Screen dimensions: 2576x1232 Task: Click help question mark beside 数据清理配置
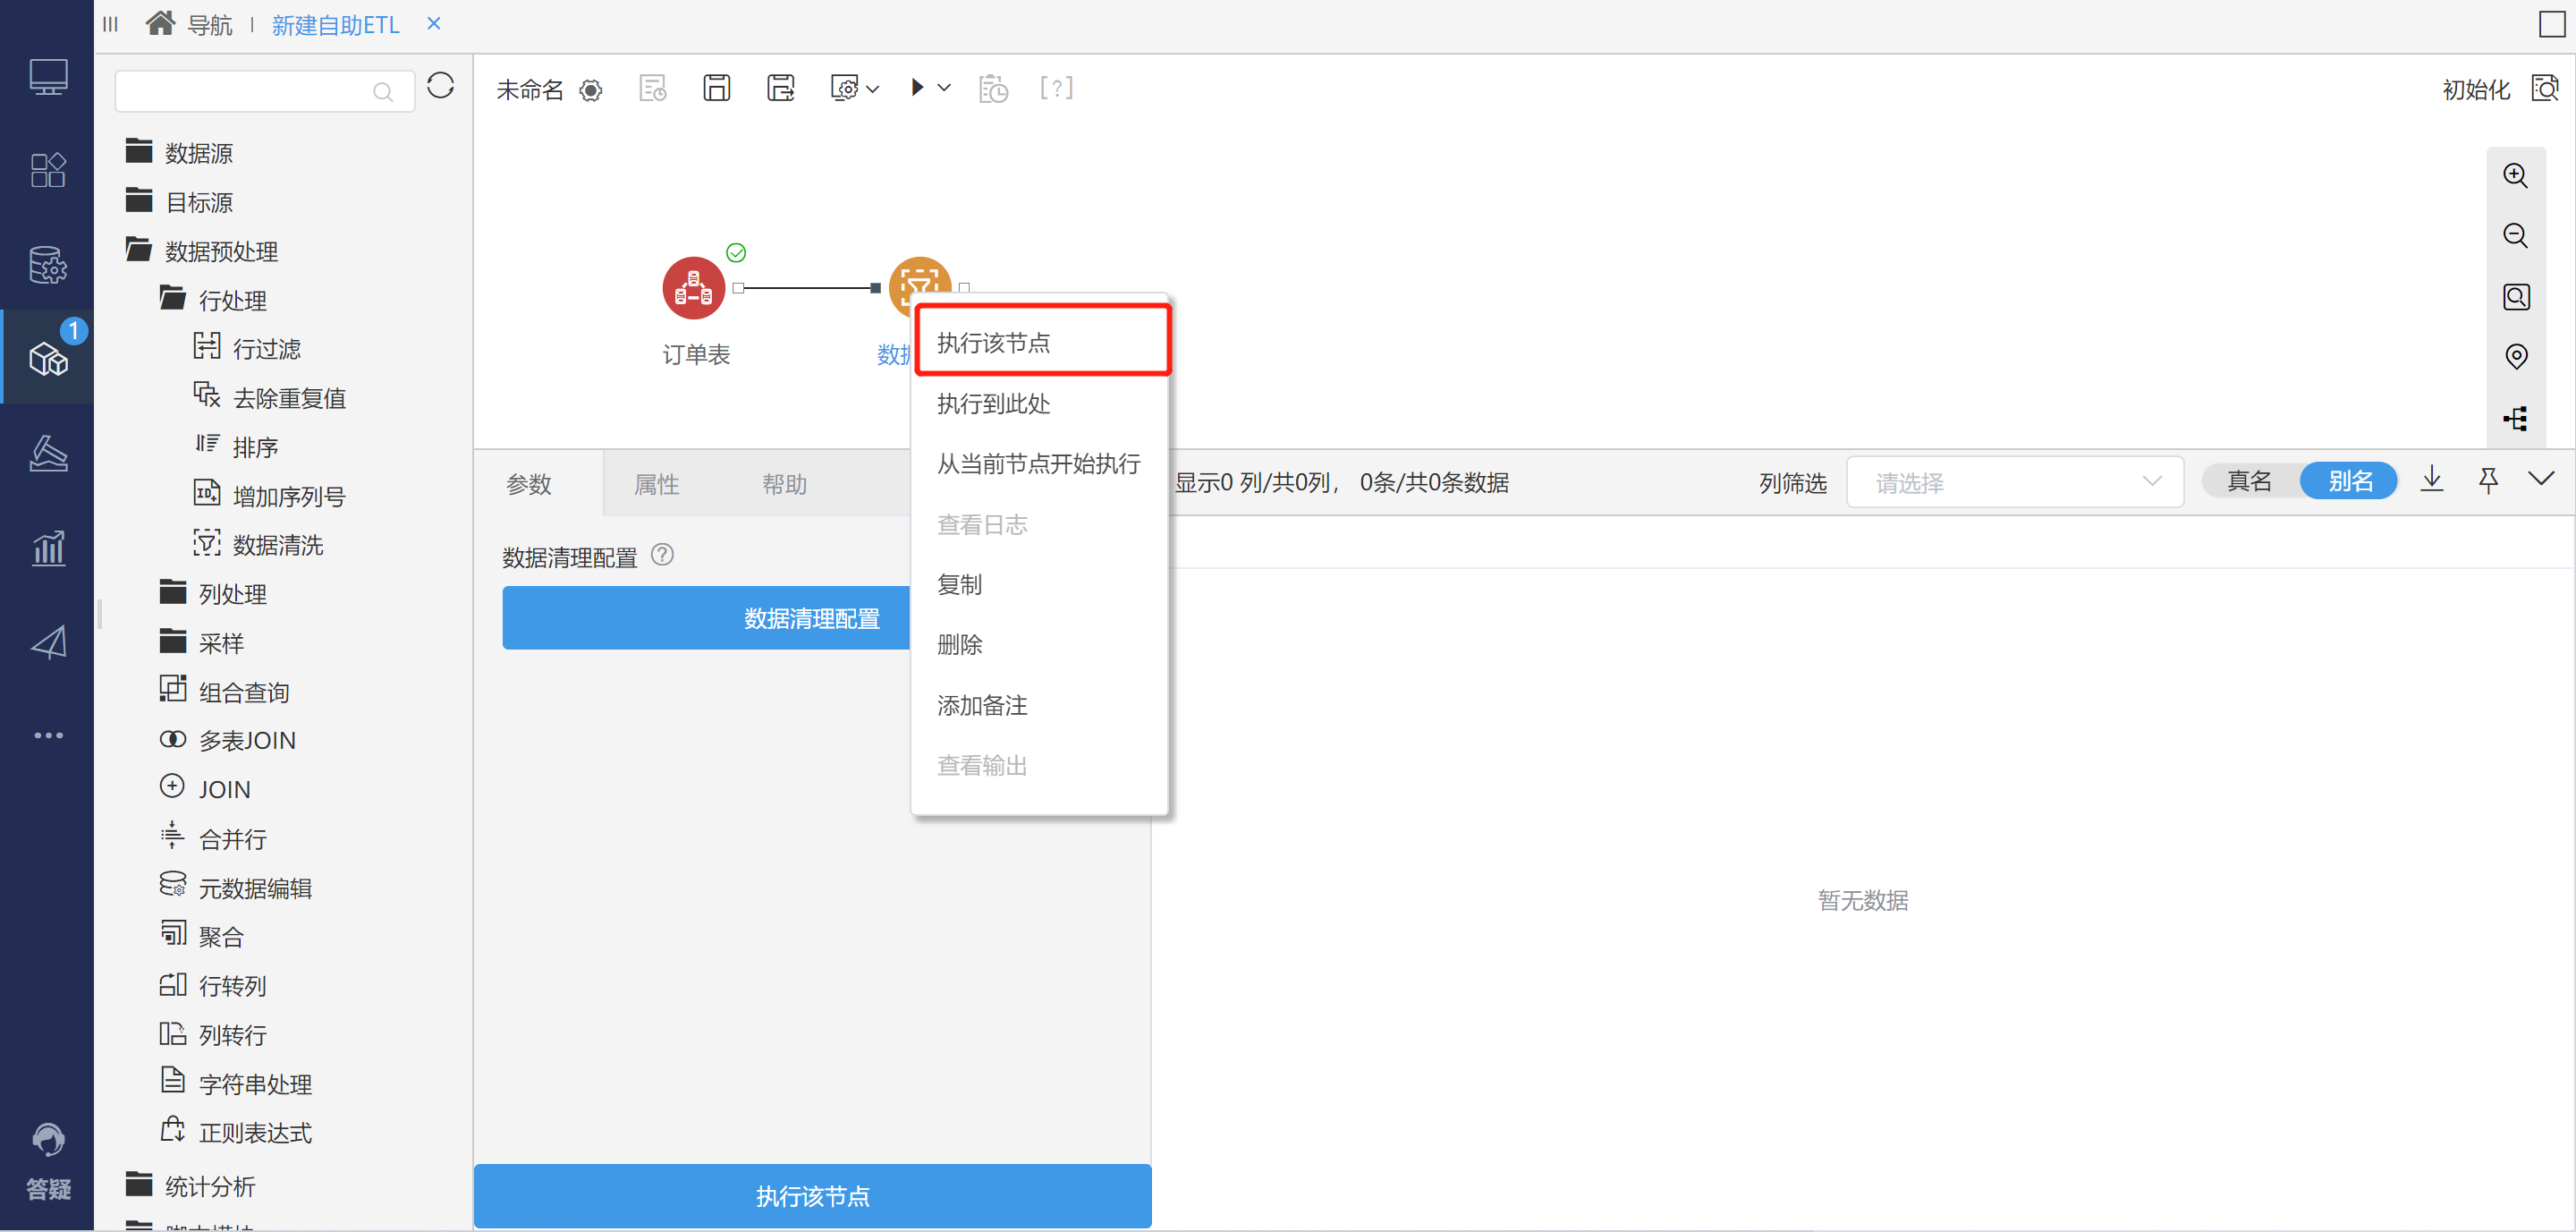(662, 554)
